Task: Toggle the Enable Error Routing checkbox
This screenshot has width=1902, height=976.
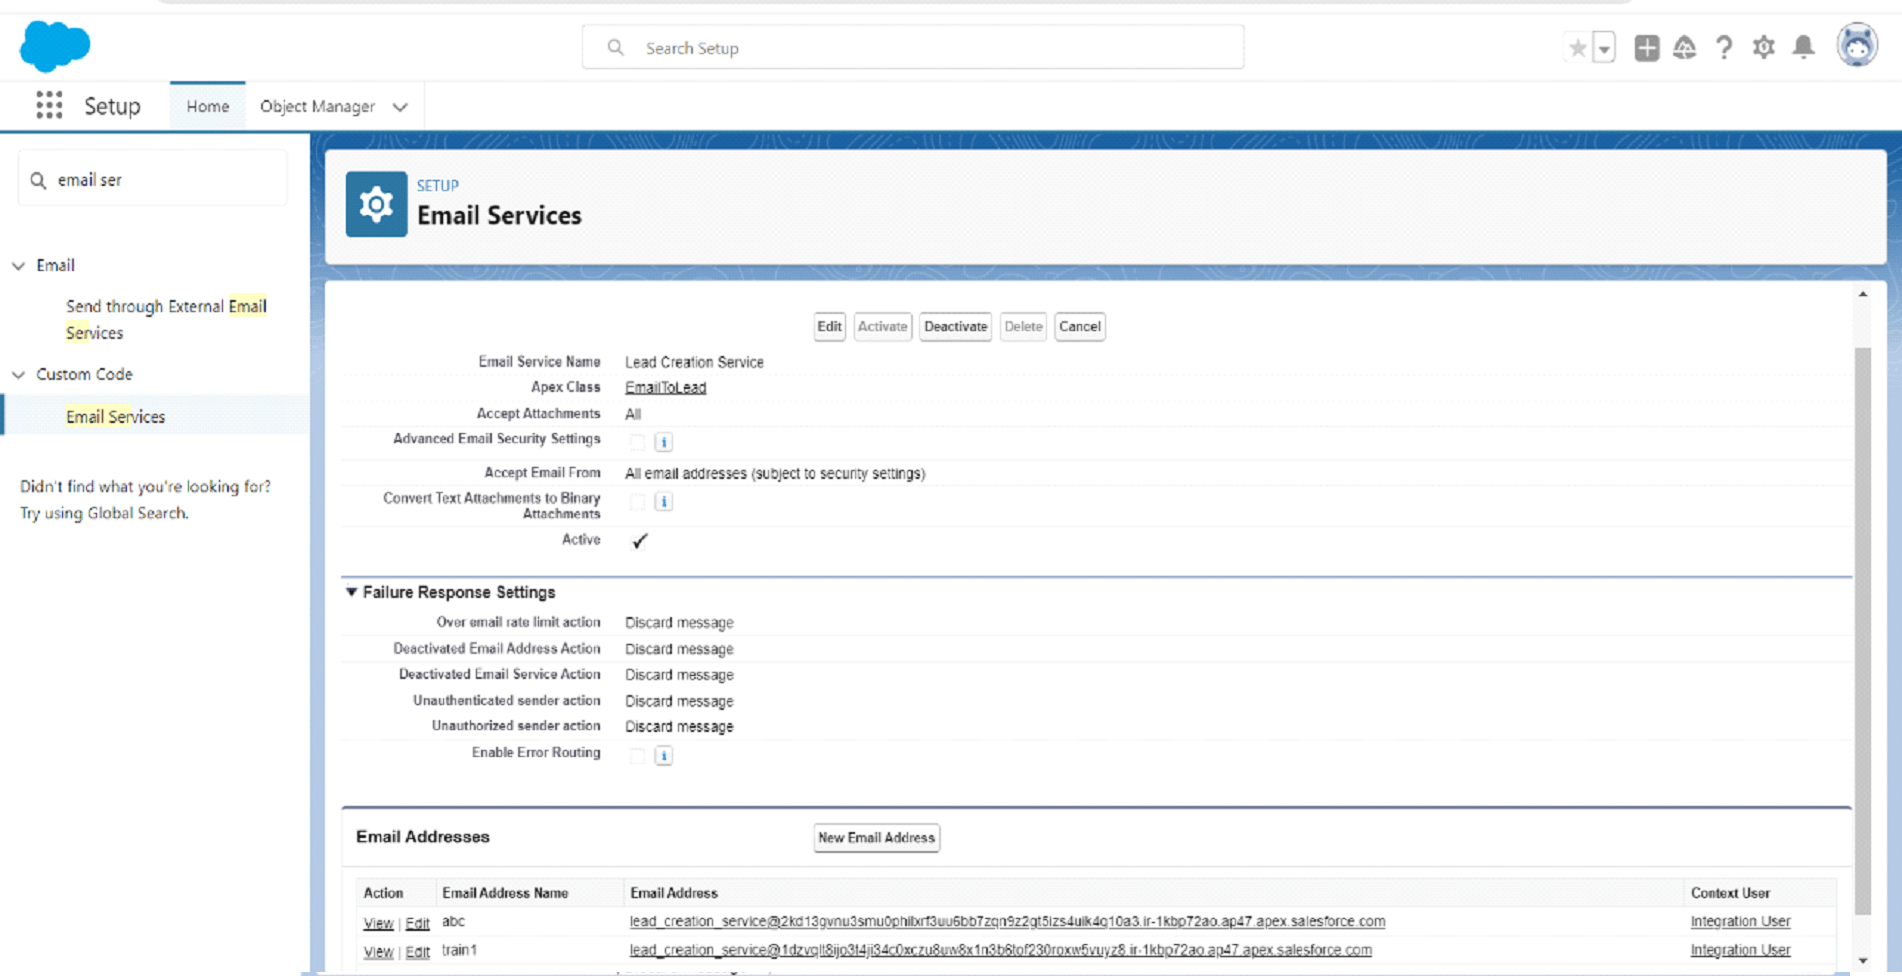Action: coord(637,755)
